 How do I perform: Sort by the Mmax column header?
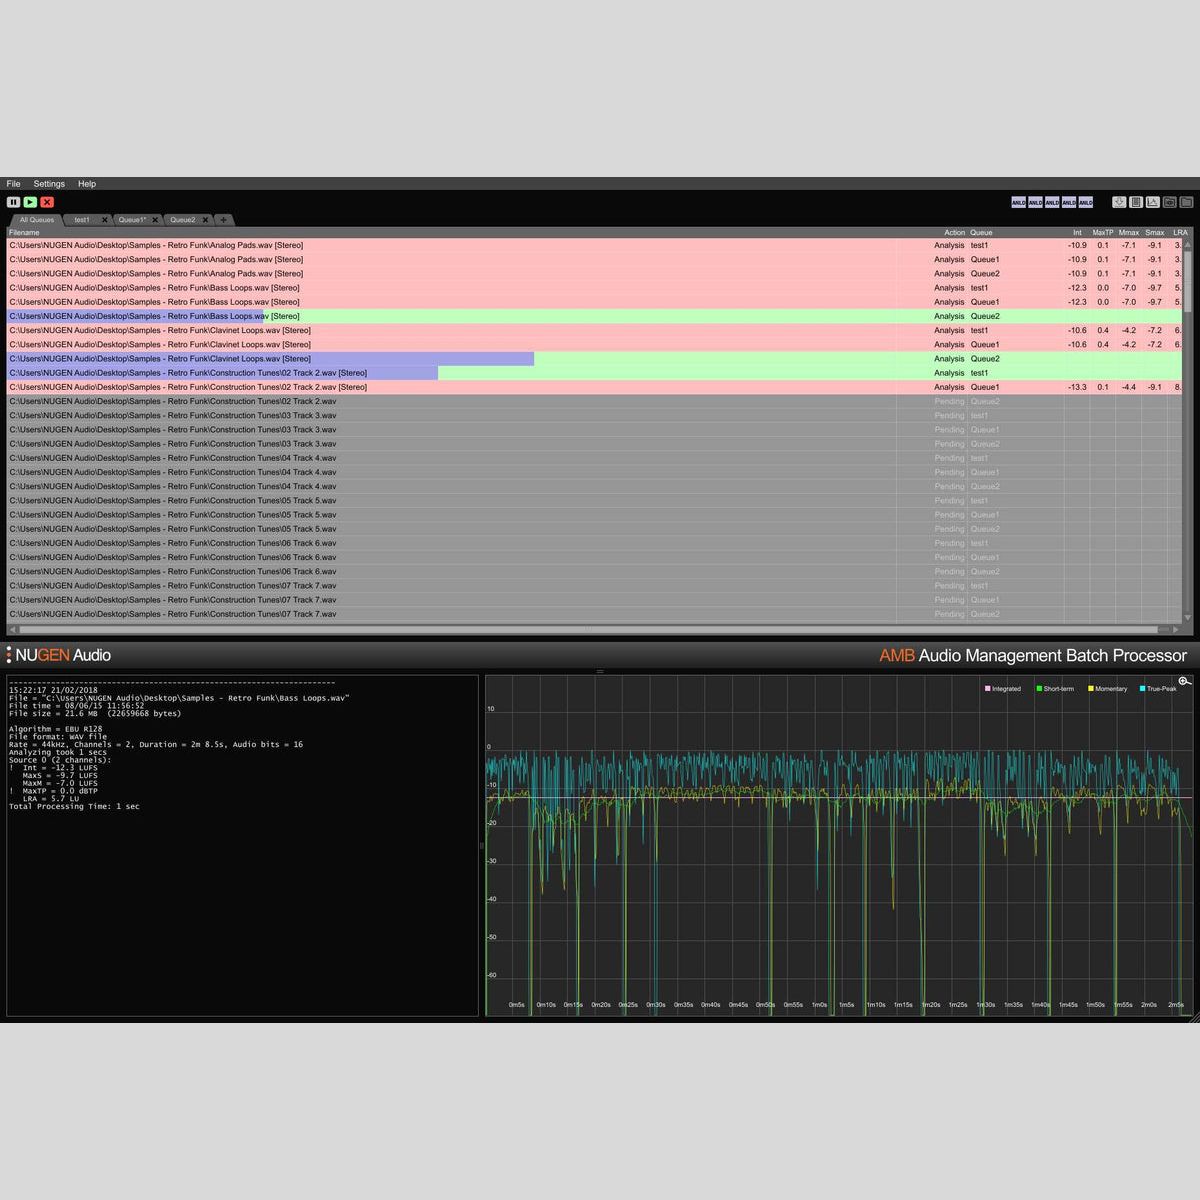point(1129,232)
